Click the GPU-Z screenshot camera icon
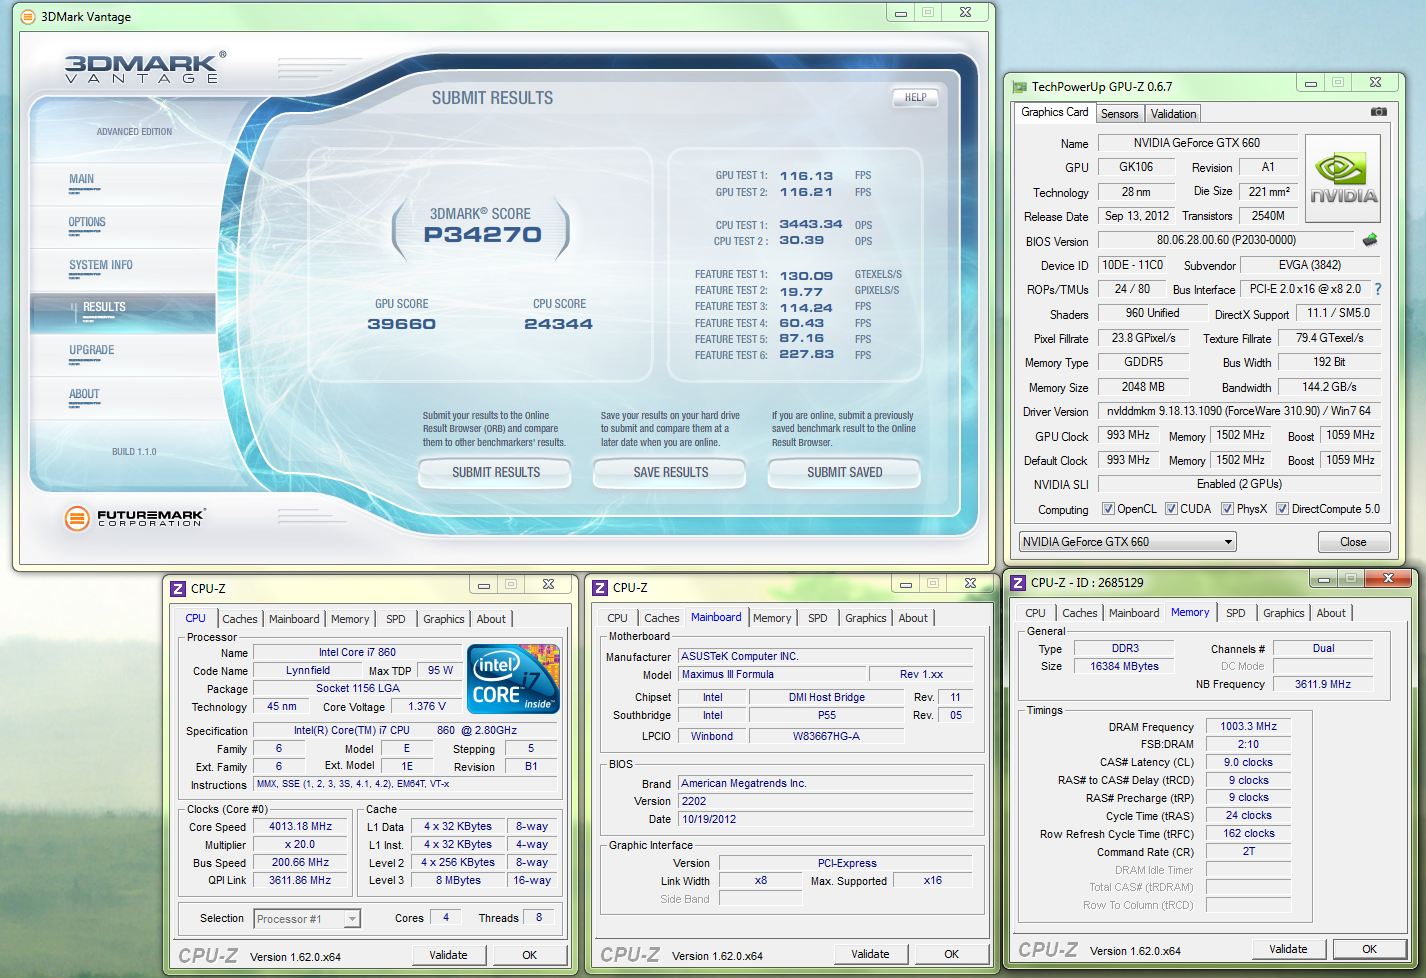Image resolution: width=1426 pixels, height=978 pixels. click(x=1378, y=112)
